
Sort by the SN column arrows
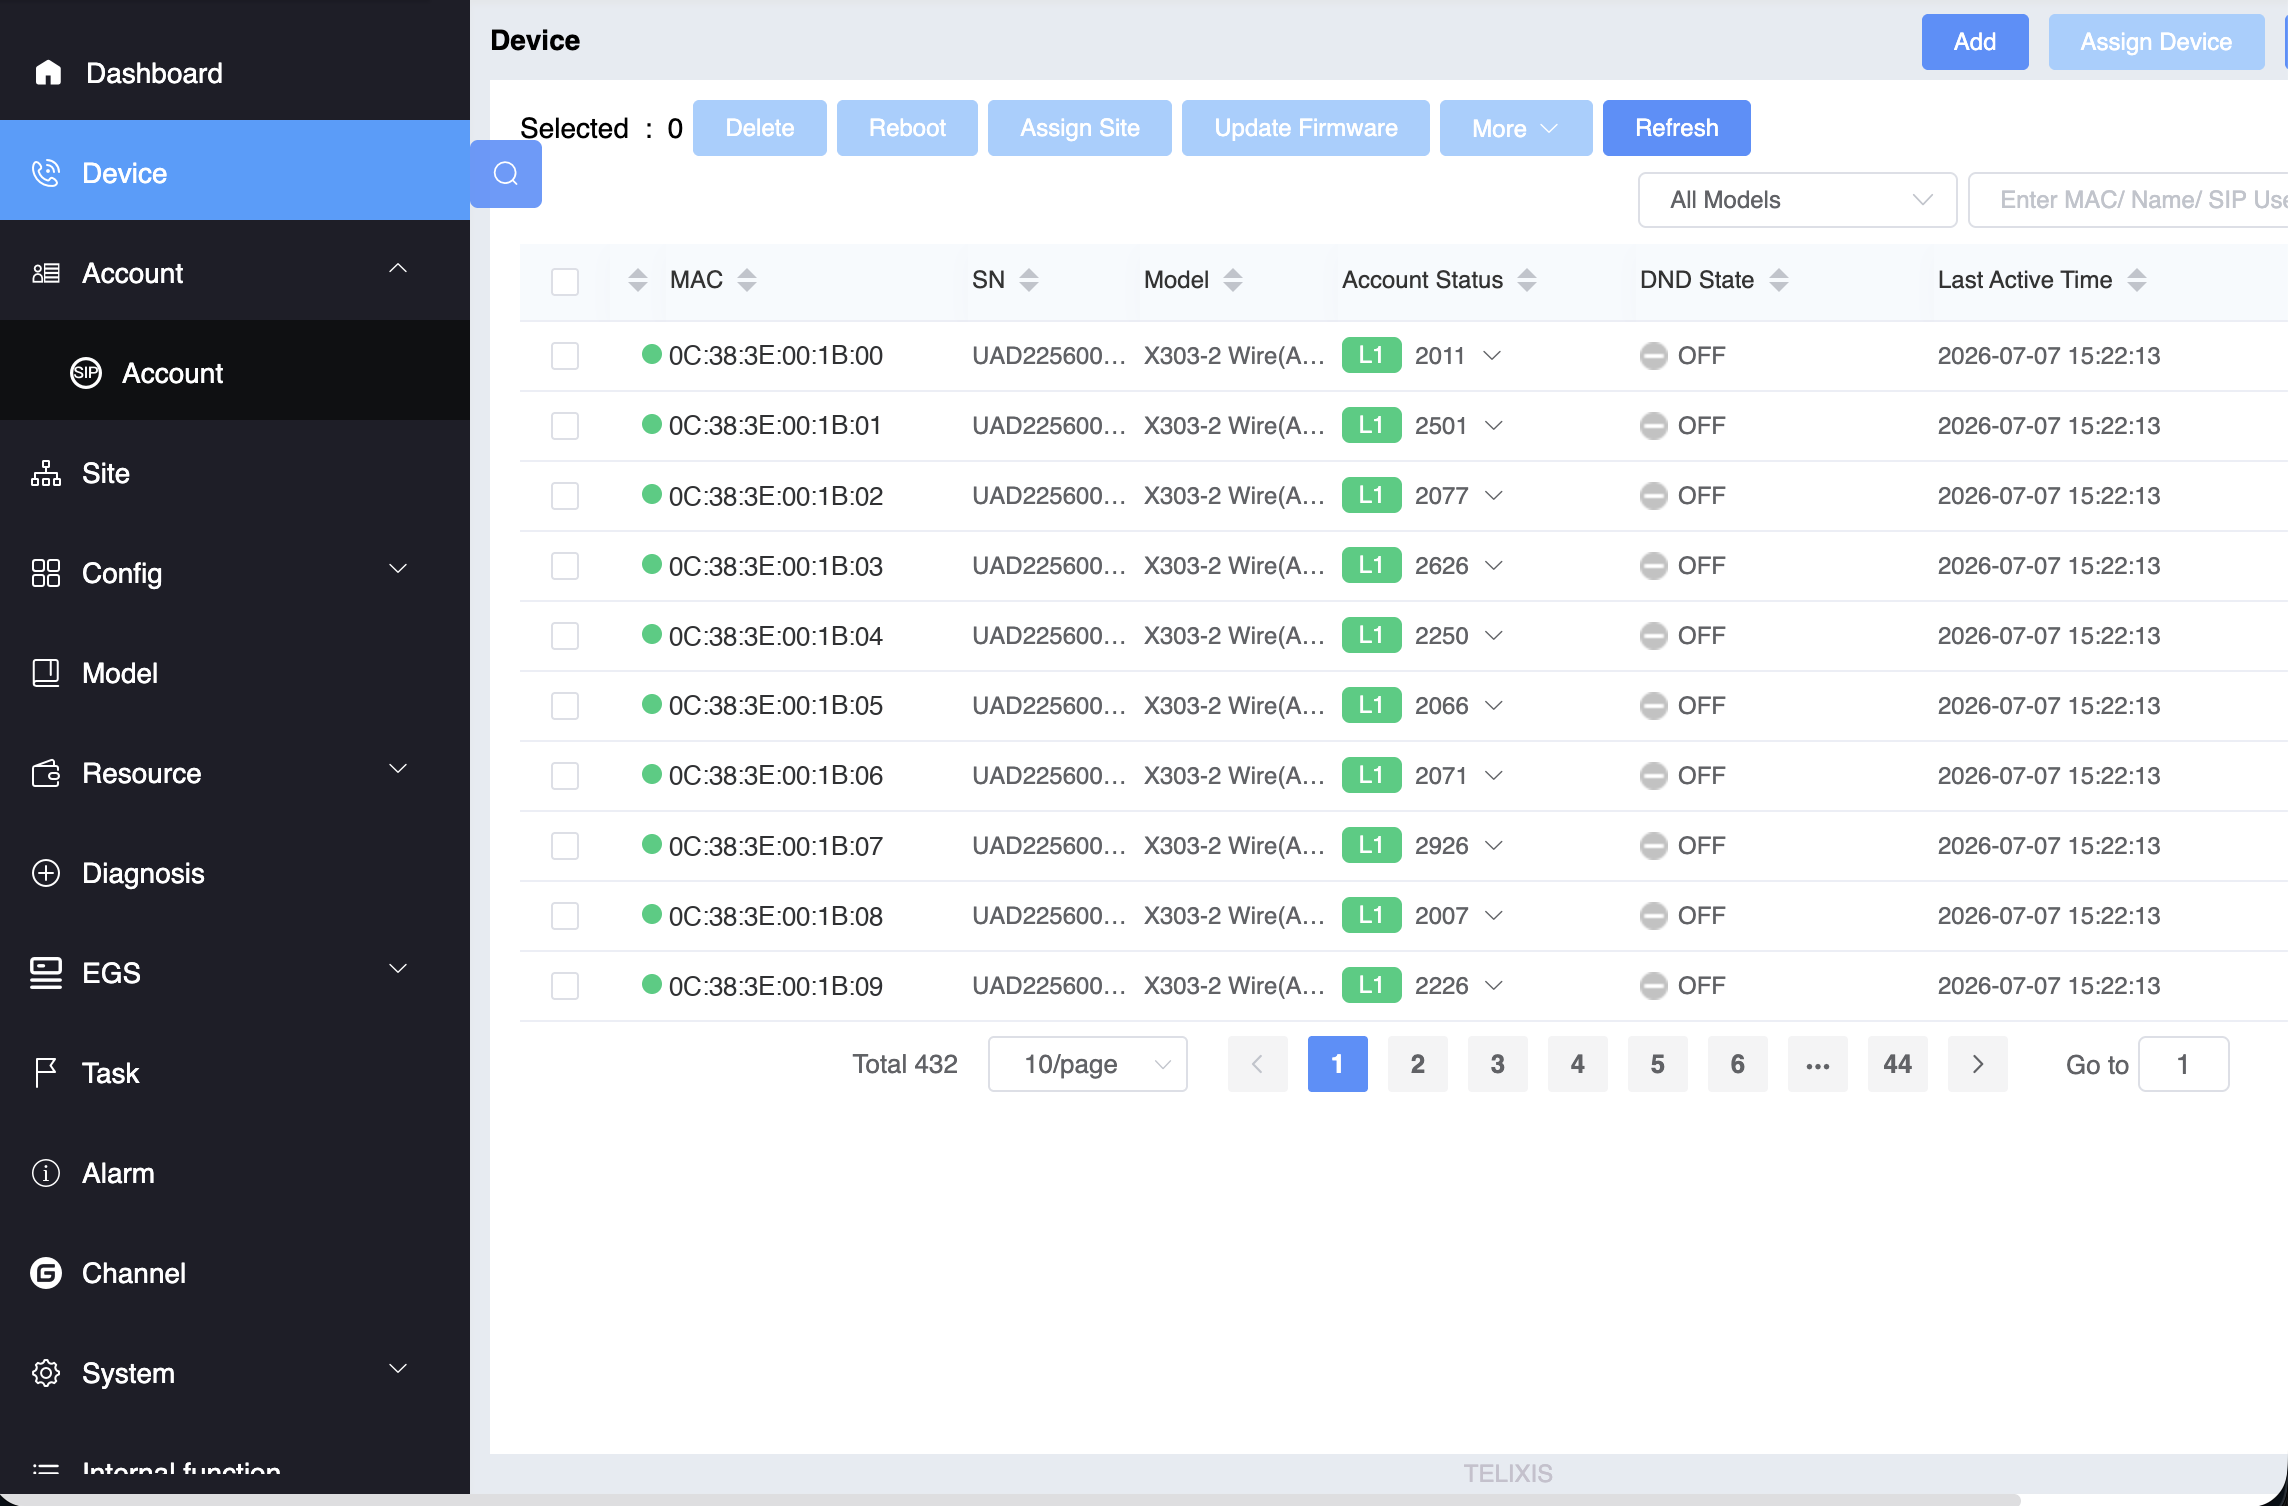point(1029,280)
